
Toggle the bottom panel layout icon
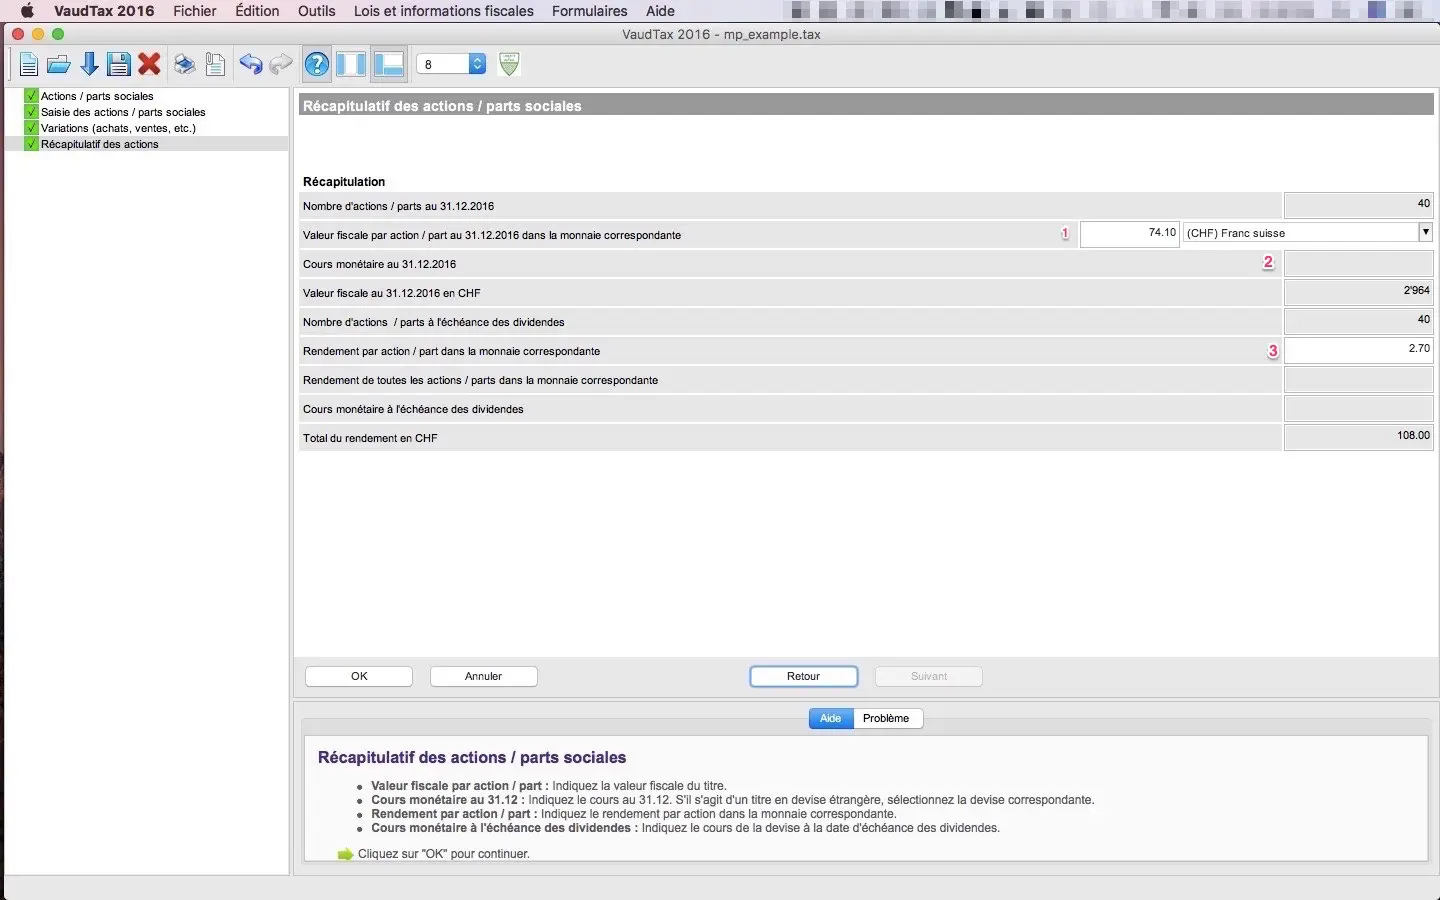(388, 65)
